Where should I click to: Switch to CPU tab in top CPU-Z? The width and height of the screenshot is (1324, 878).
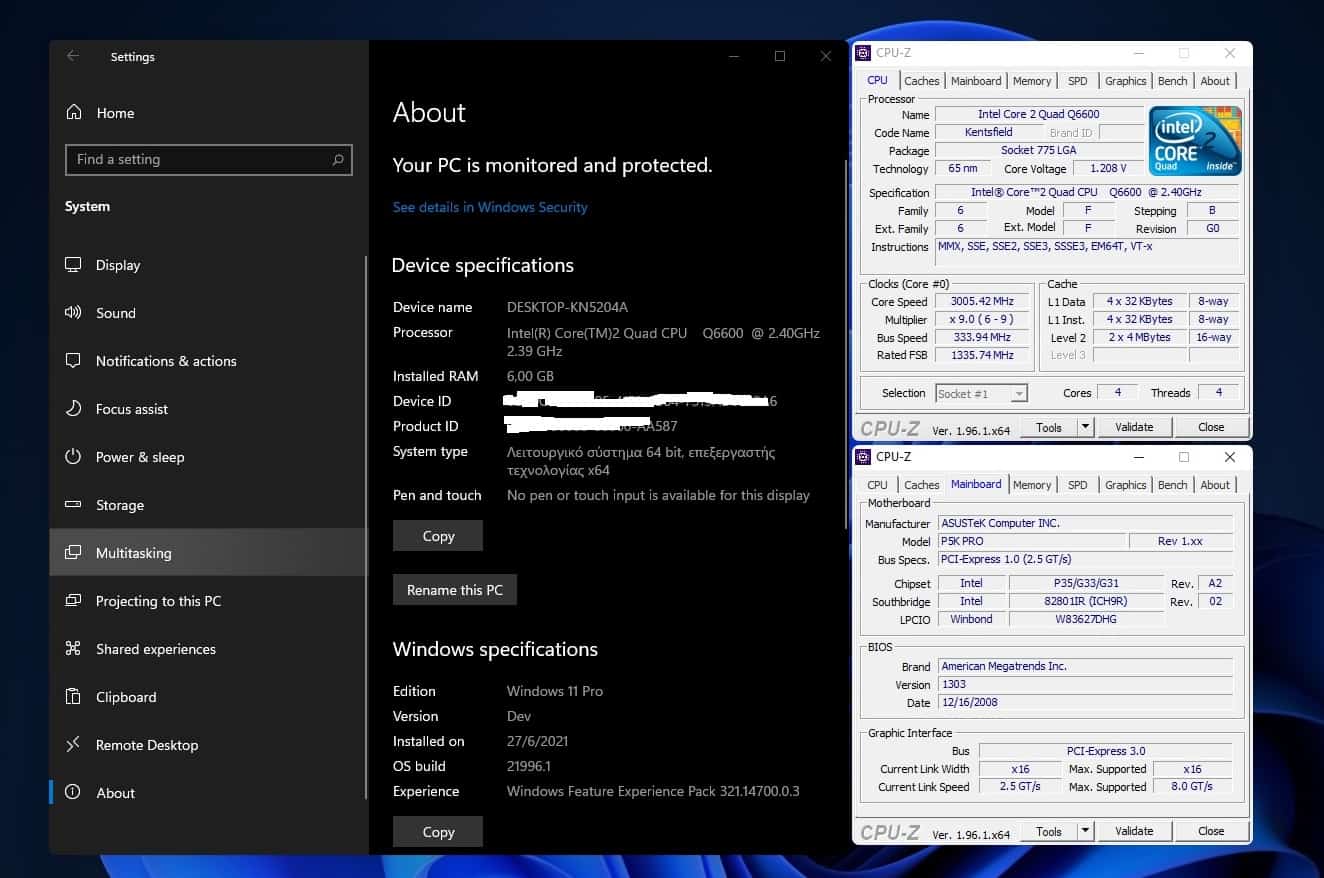click(x=877, y=80)
